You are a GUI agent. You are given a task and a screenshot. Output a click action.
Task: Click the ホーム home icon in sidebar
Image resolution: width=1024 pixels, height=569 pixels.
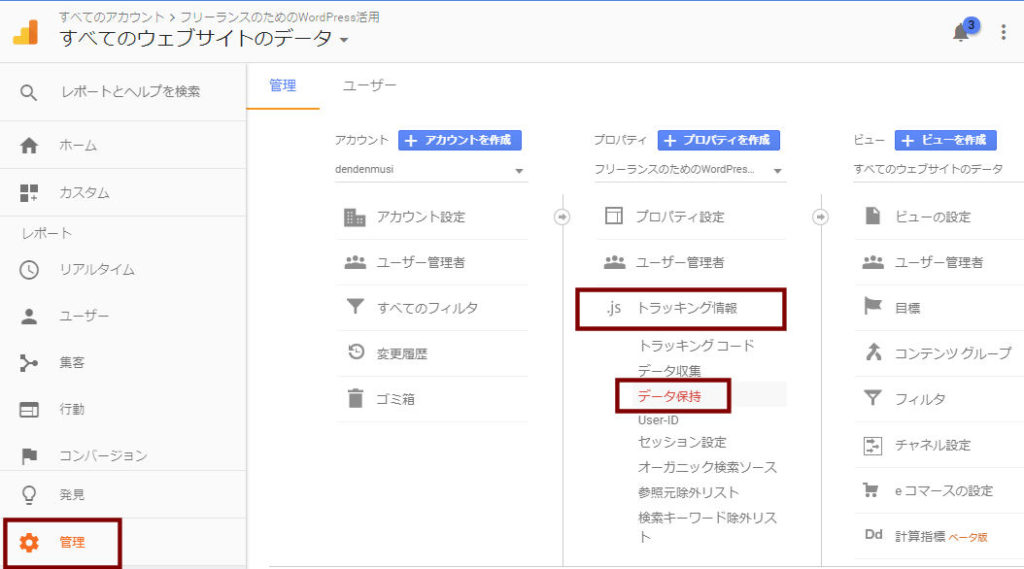coord(29,146)
